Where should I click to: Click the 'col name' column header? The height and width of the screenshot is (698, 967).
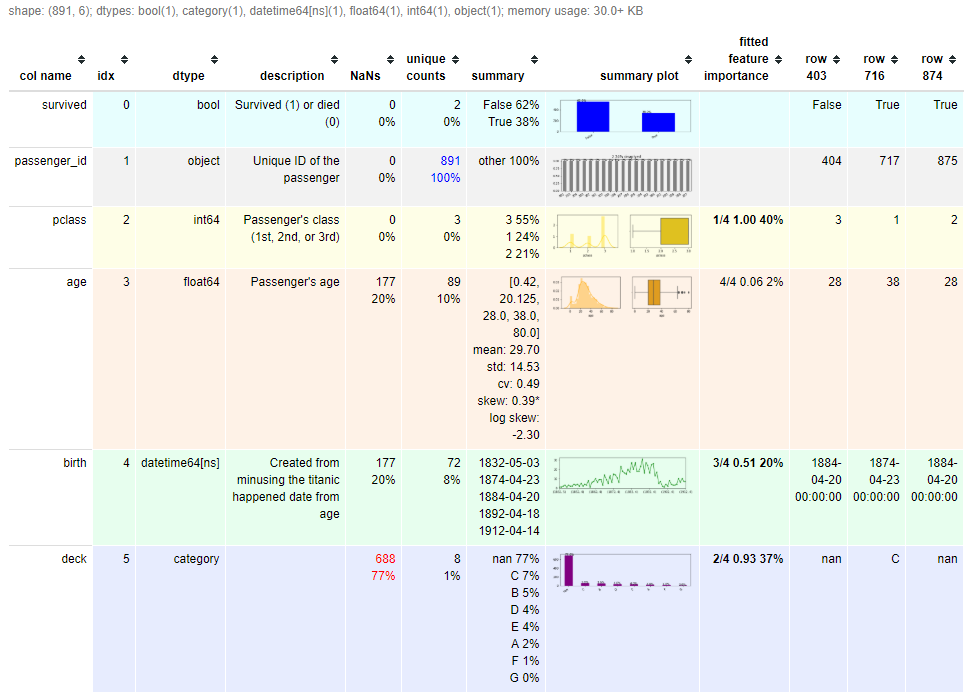click(x=45, y=75)
